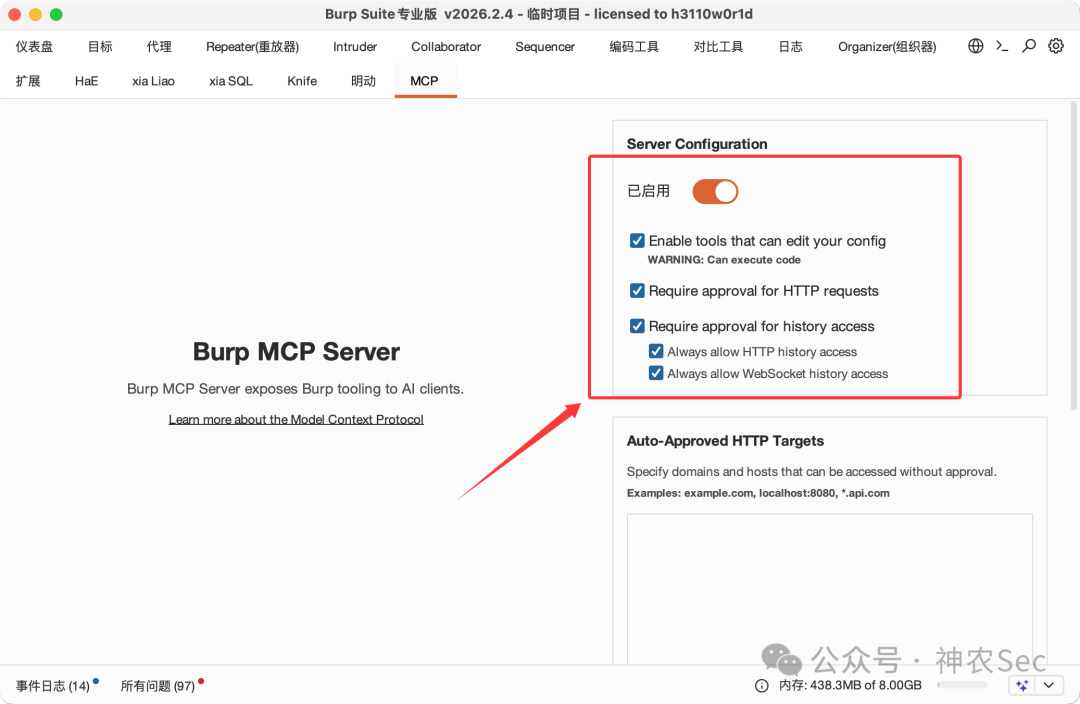
Task: Open the Organizer(组织器) tab
Action: point(887,47)
